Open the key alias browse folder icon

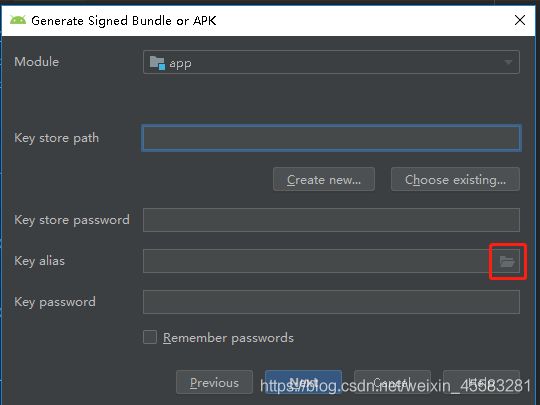coord(507,261)
